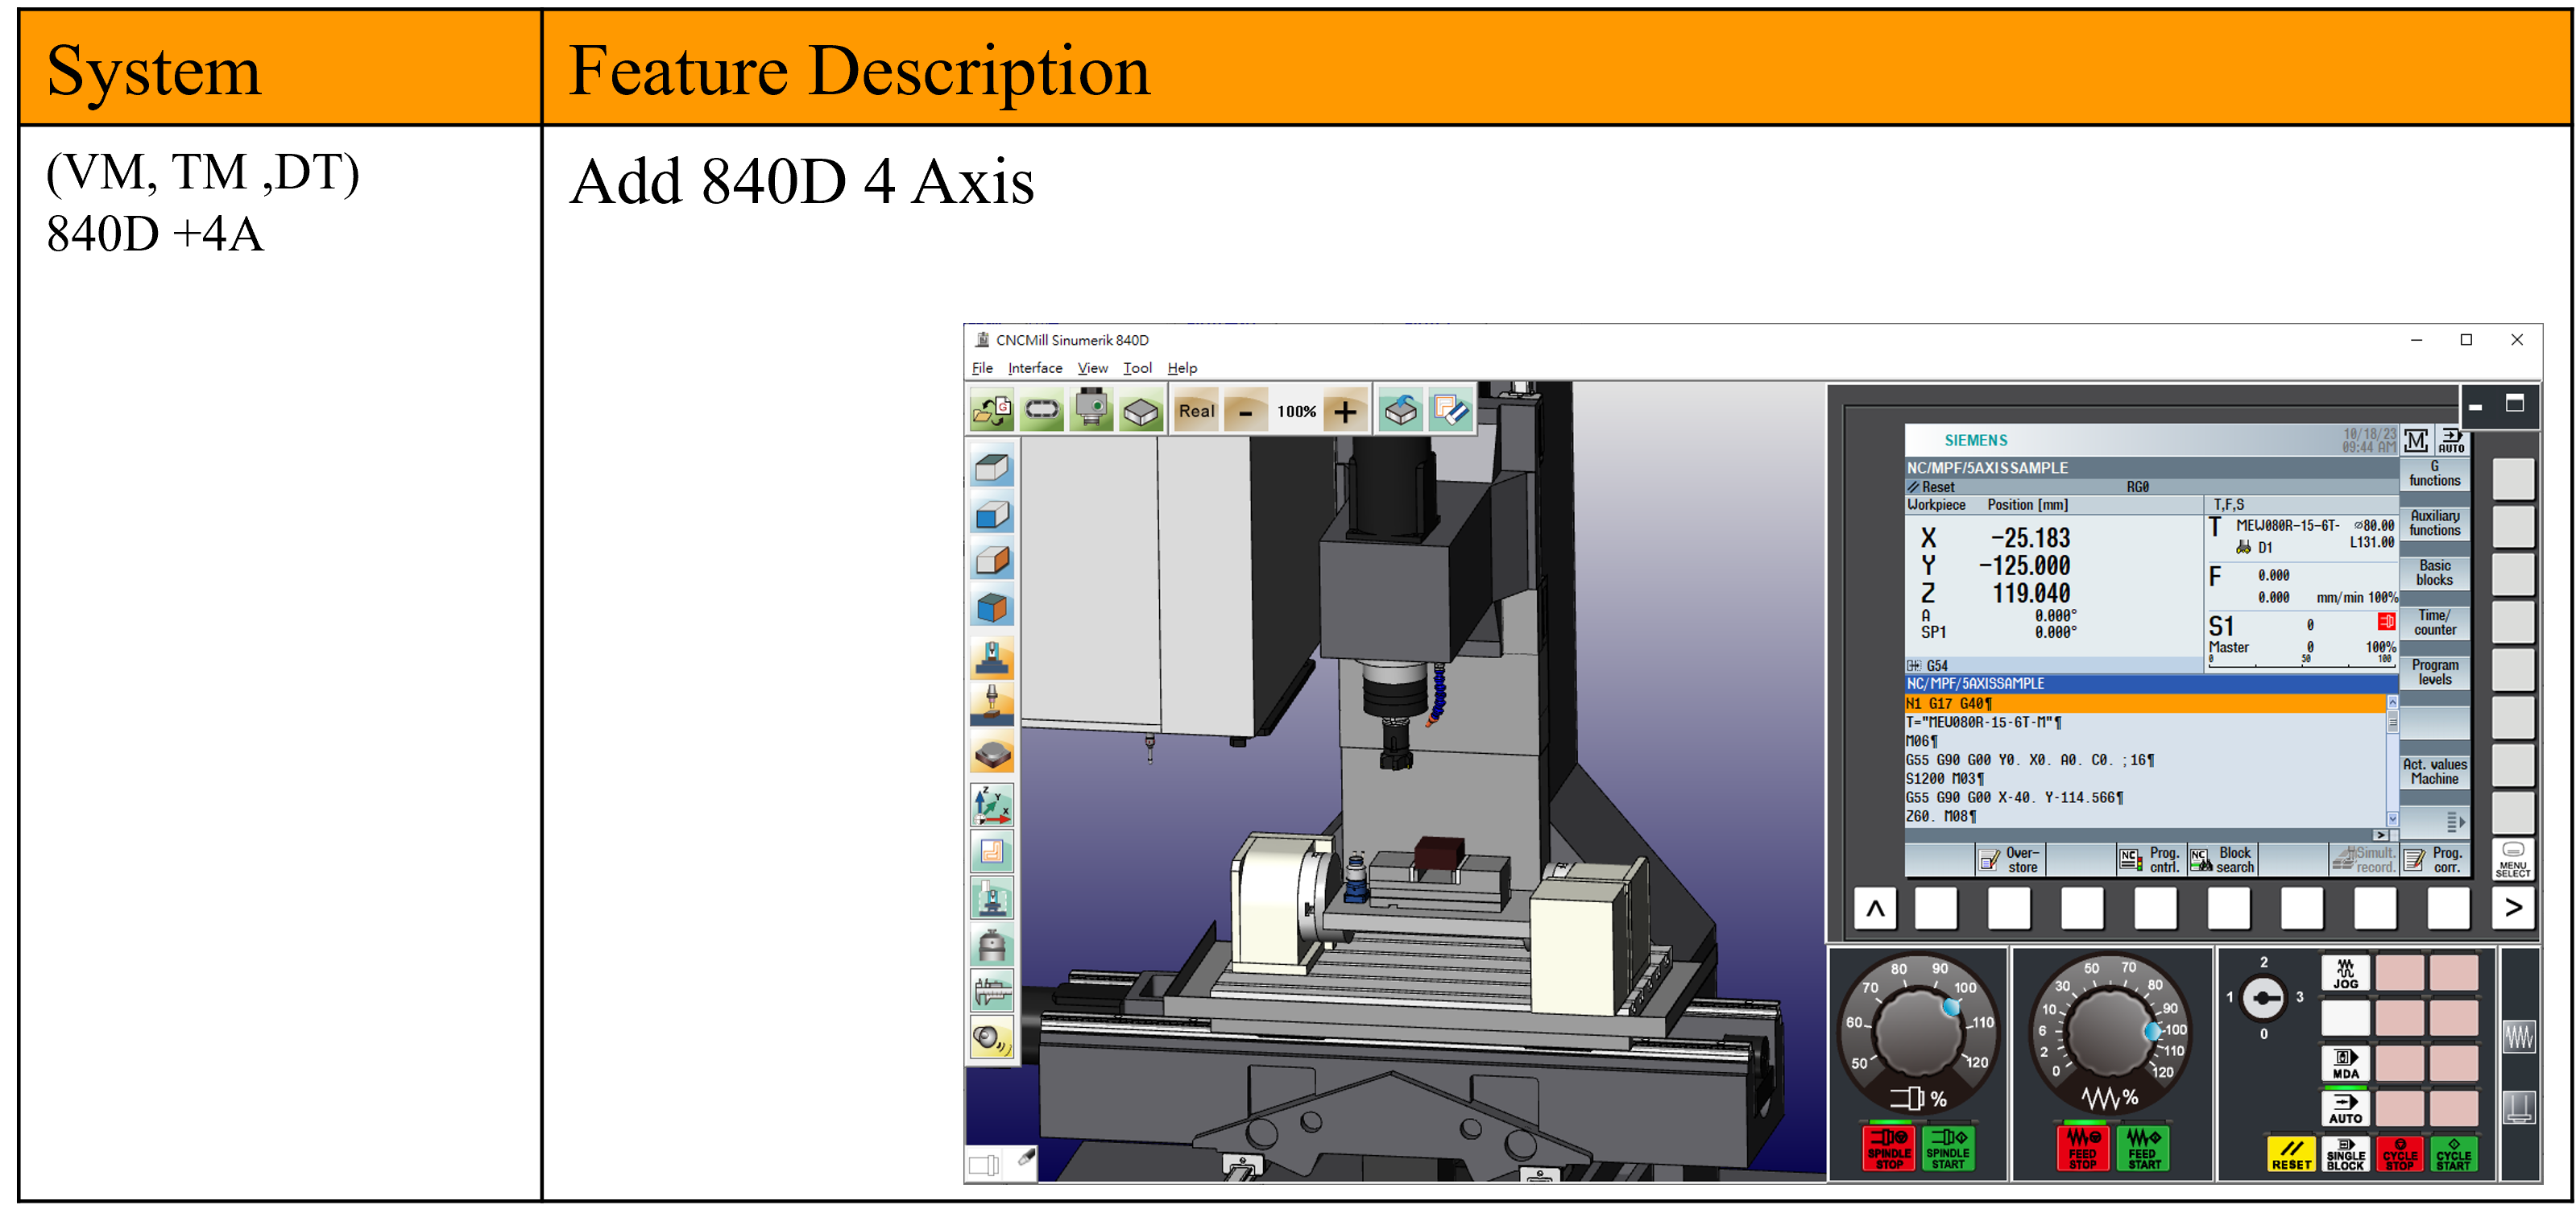
Task: Open the Interface menu
Action: coord(1034,368)
